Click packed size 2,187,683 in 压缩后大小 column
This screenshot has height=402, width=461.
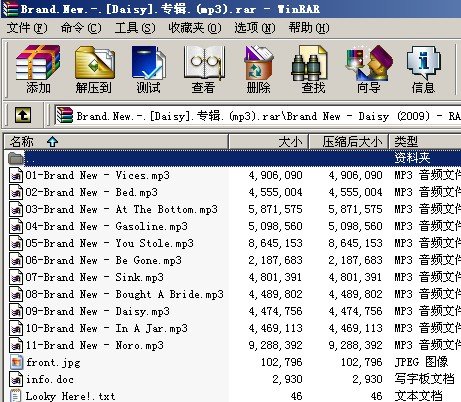(x=355, y=260)
